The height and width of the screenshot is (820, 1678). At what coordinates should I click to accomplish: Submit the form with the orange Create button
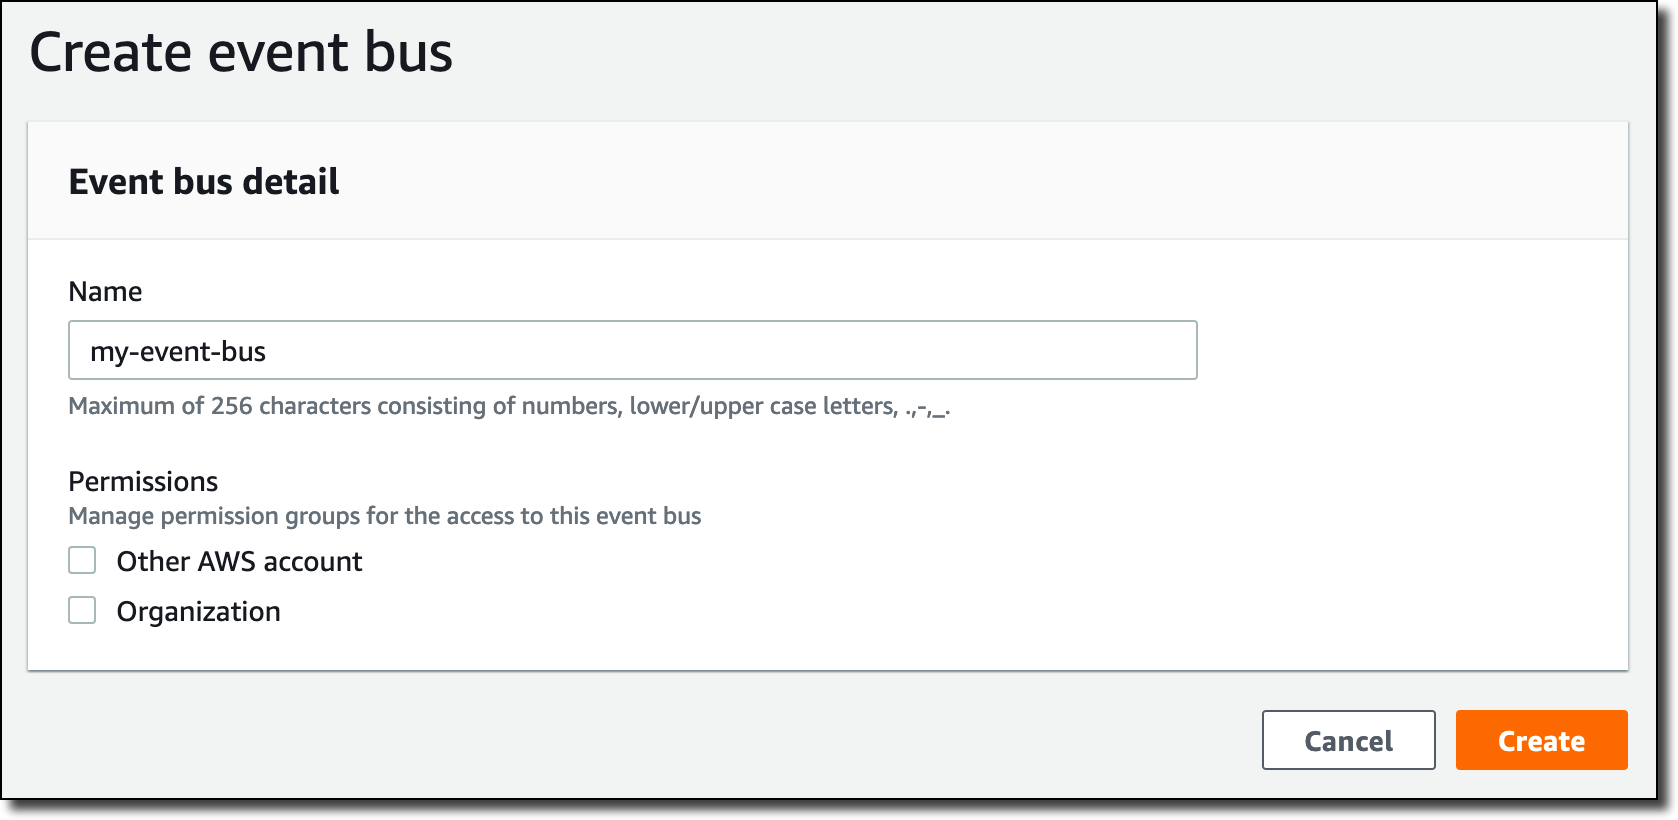(1541, 740)
